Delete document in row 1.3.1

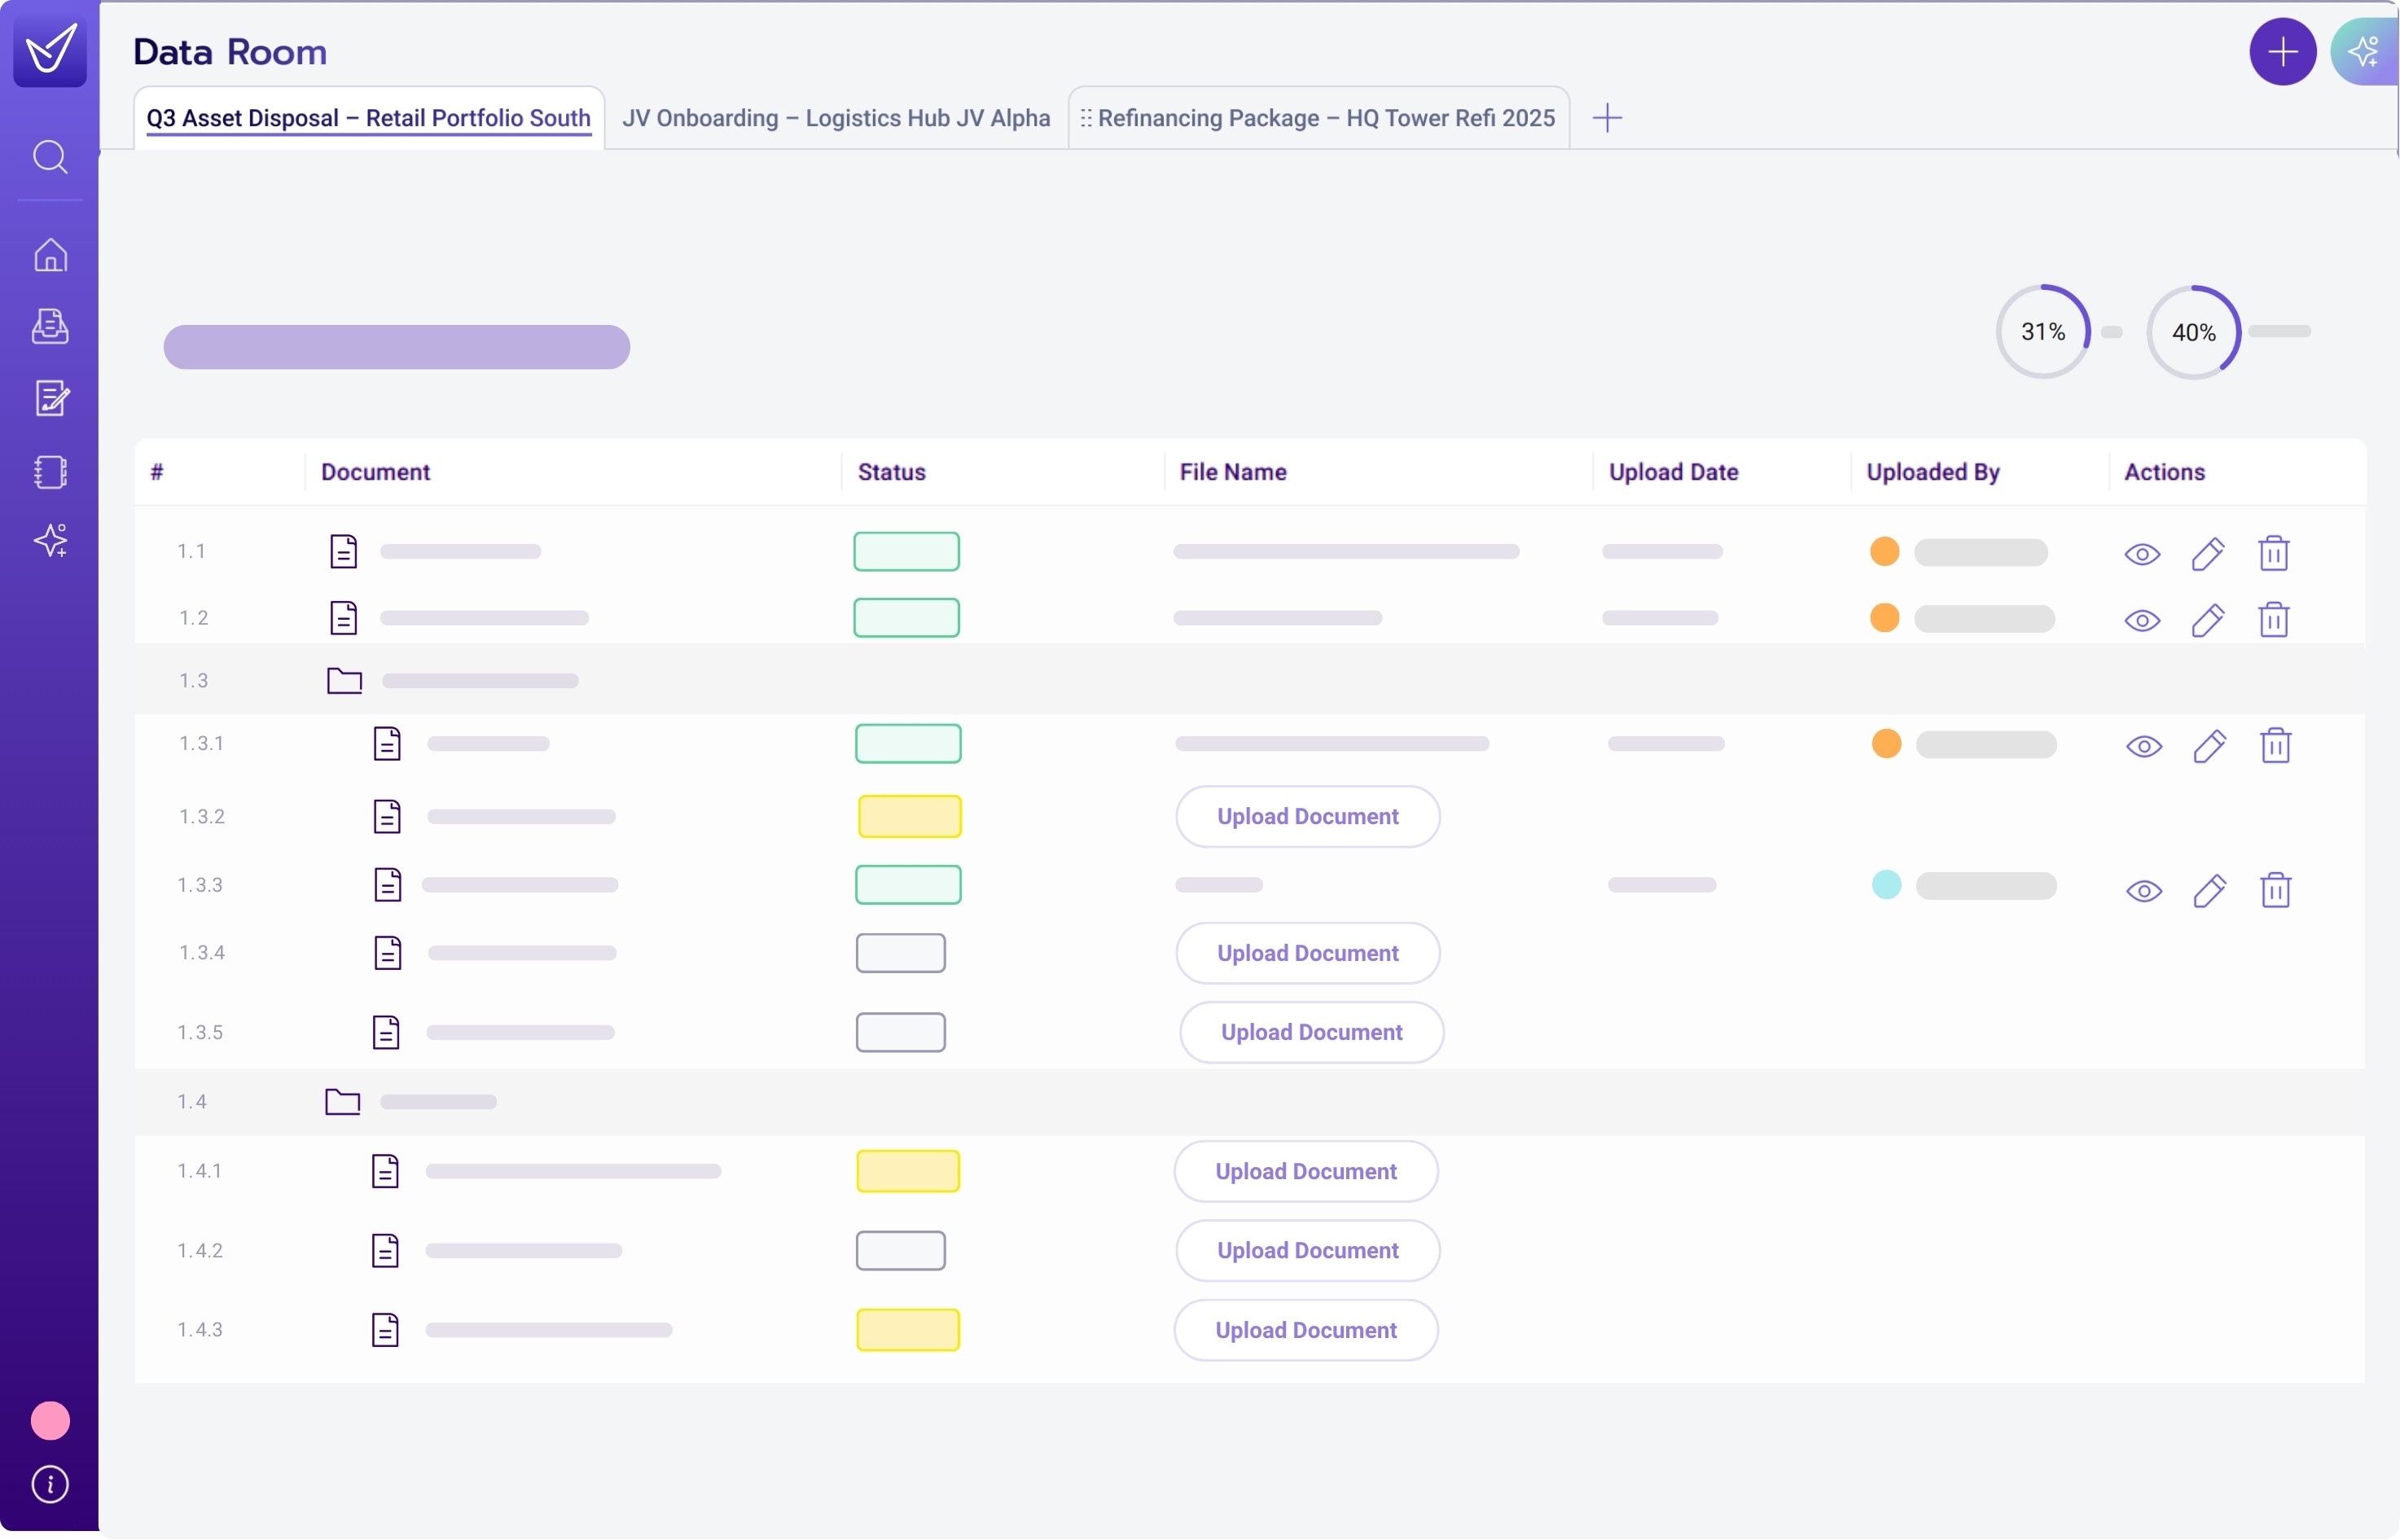point(2276,746)
